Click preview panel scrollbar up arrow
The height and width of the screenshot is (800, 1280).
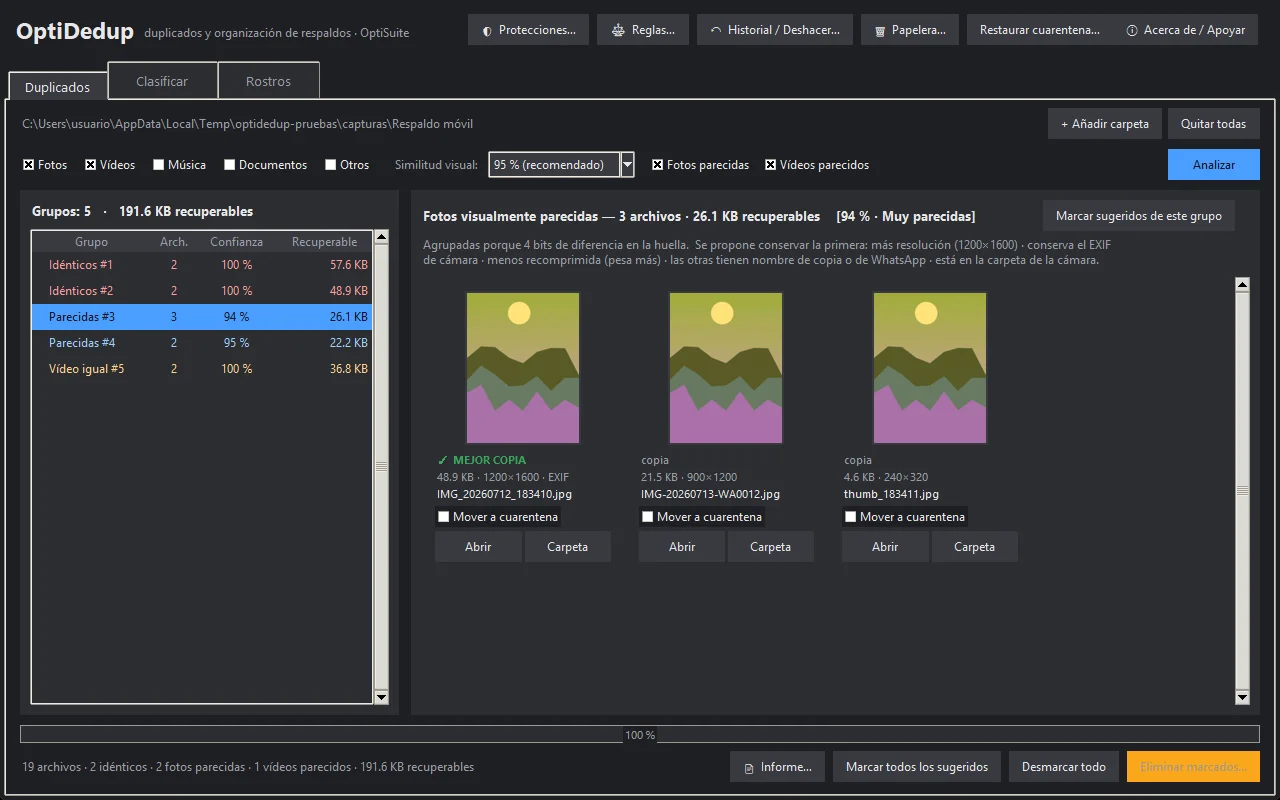[x=1243, y=285]
